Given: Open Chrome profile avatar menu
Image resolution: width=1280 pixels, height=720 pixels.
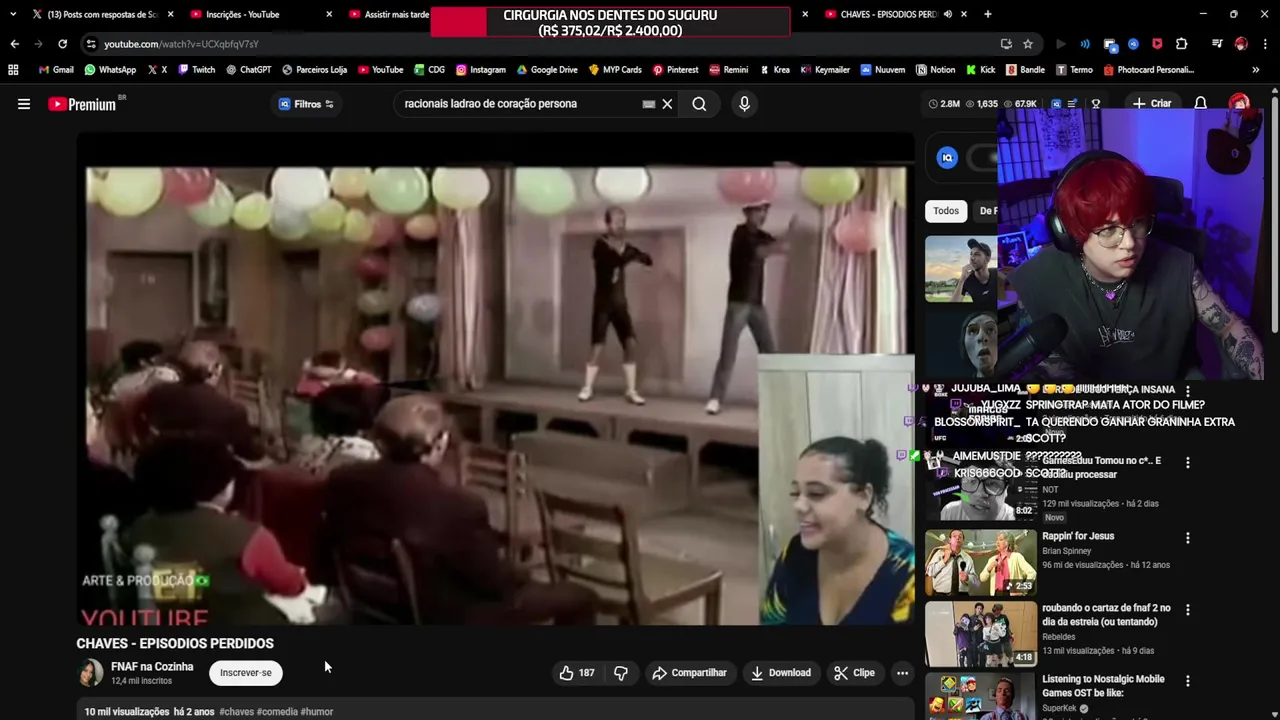Looking at the screenshot, I should 1241,44.
